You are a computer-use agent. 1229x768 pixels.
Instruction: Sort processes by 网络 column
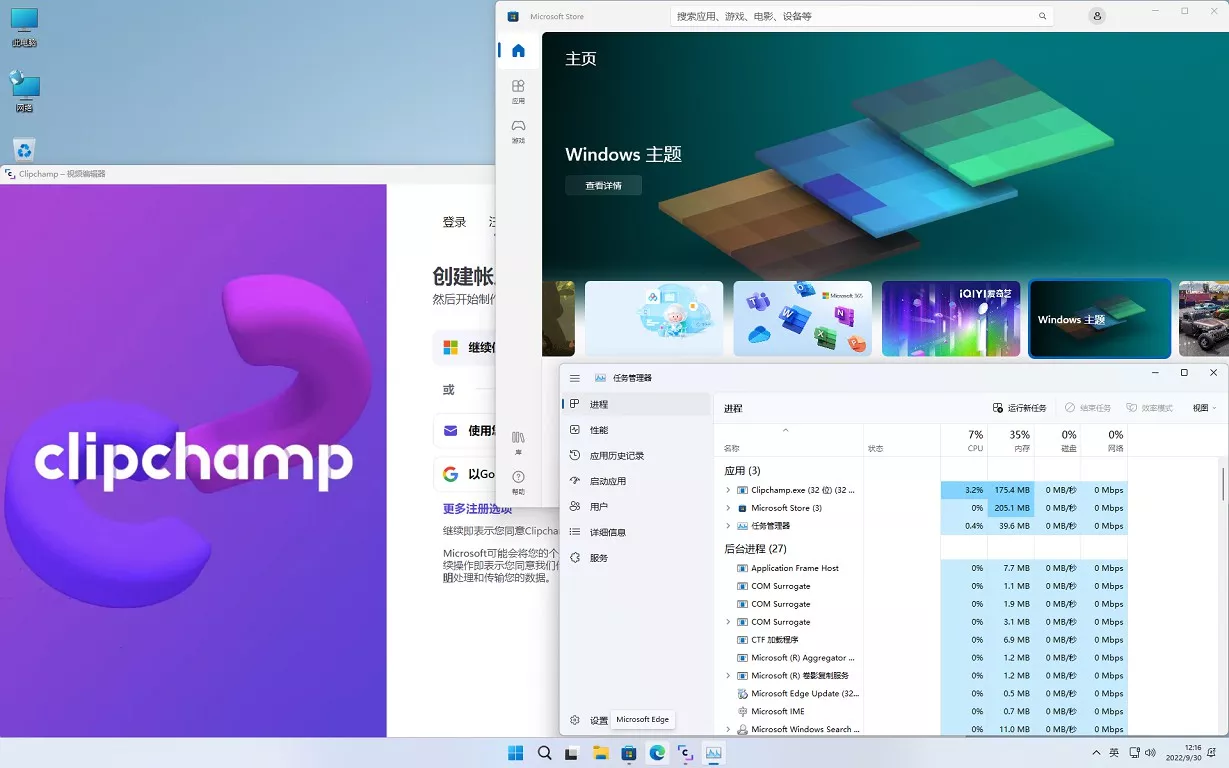point(1104,440)
